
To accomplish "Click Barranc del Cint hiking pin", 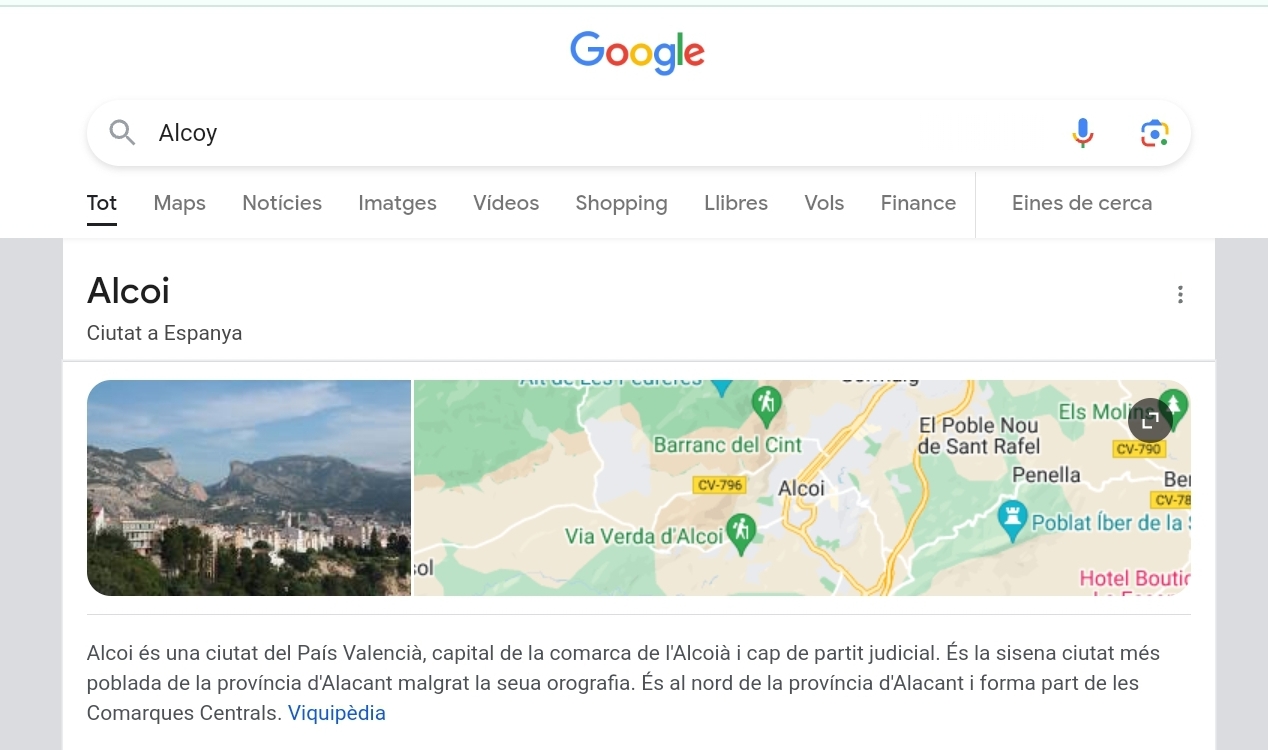I will point(766,404).
